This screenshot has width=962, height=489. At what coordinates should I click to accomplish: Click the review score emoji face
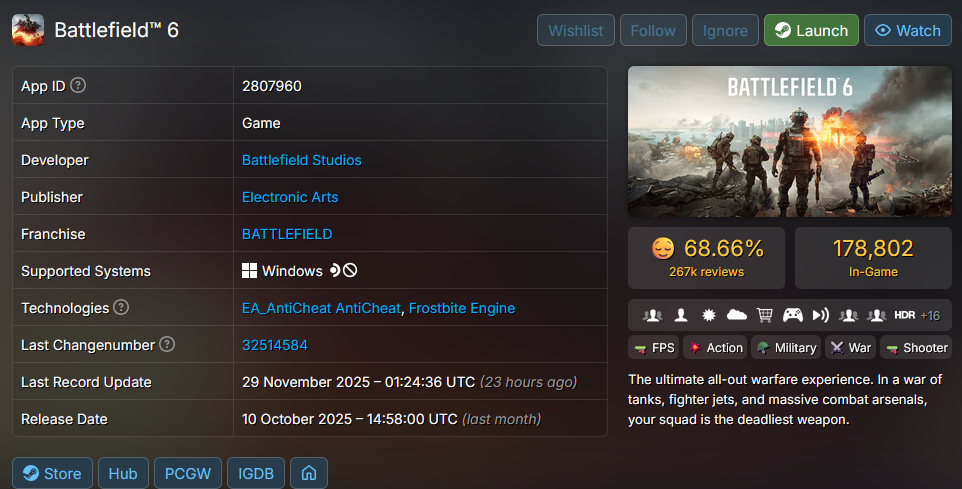[663, 248]
